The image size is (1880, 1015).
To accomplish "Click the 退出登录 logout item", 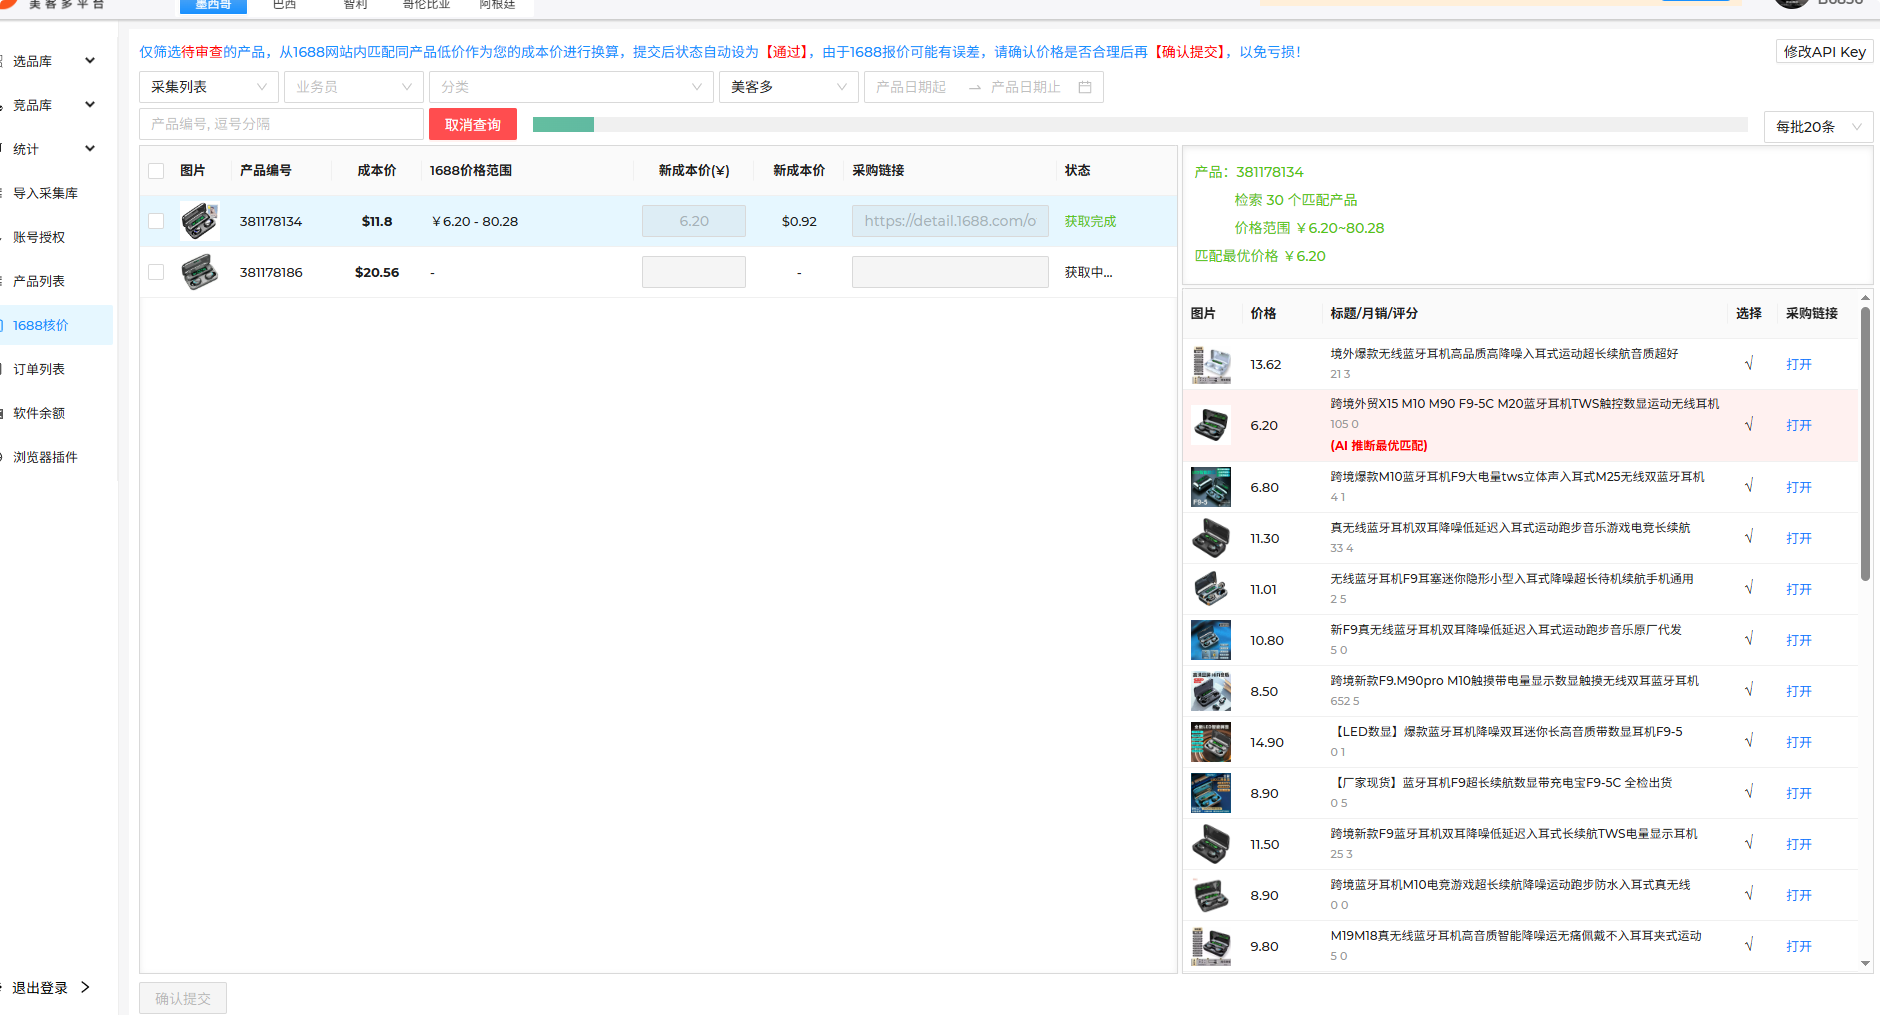I will (40, 988).
